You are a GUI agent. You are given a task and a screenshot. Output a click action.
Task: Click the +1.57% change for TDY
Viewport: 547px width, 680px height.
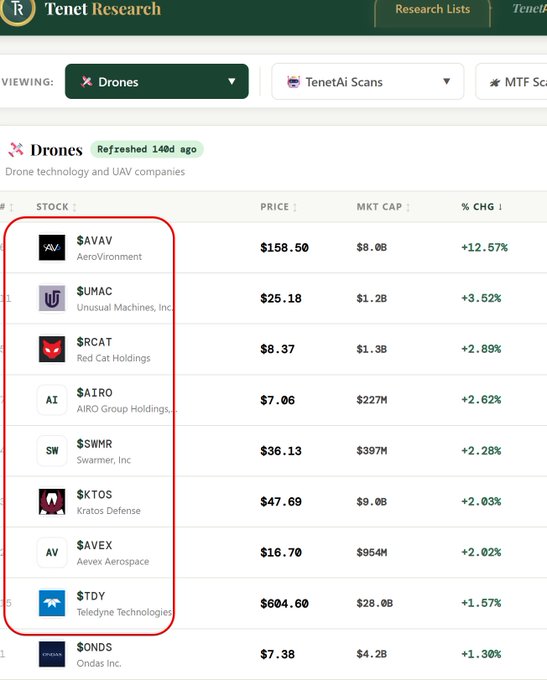[481, 603]
